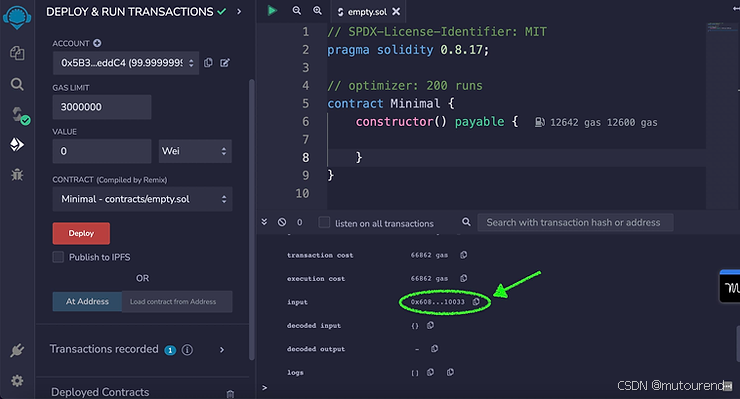Open the File explorer panel
Image resolution: width=740 pixels, height=399 pixels.
pos(17,52)
